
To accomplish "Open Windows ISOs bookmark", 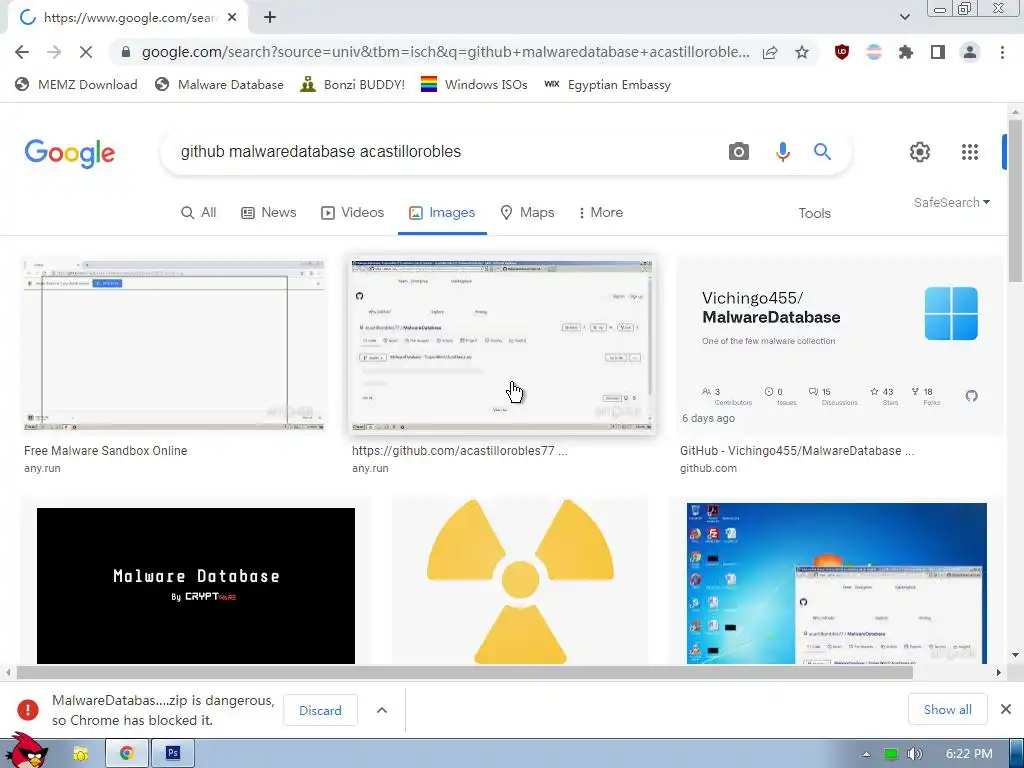I will point(474,85).
